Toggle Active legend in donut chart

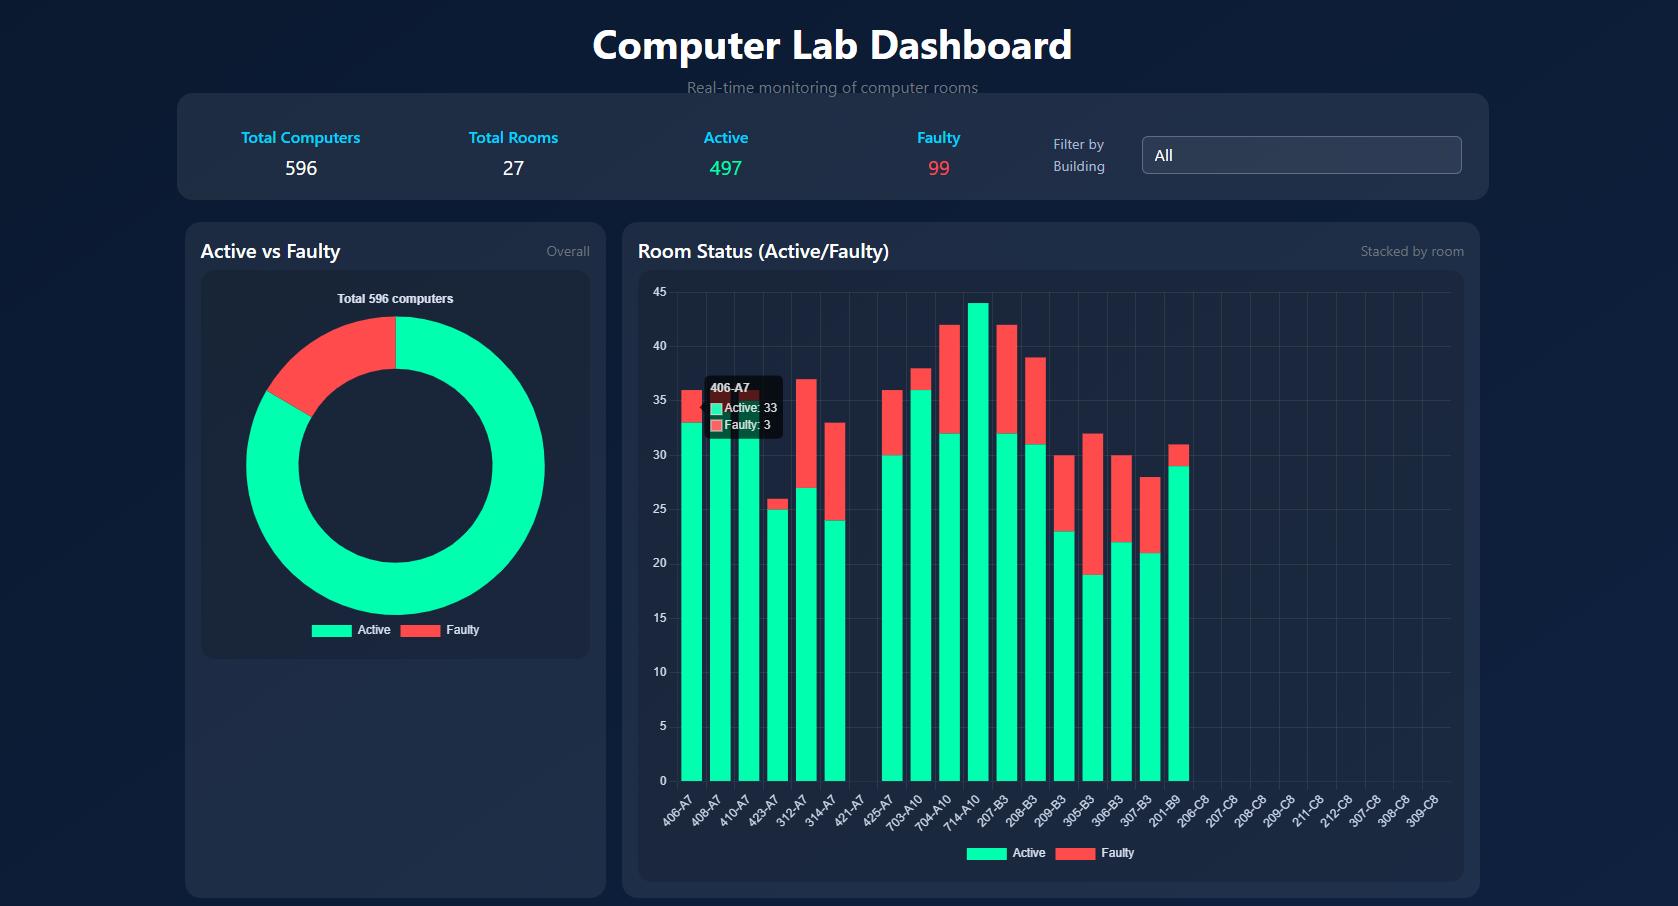tap(351, 630)
